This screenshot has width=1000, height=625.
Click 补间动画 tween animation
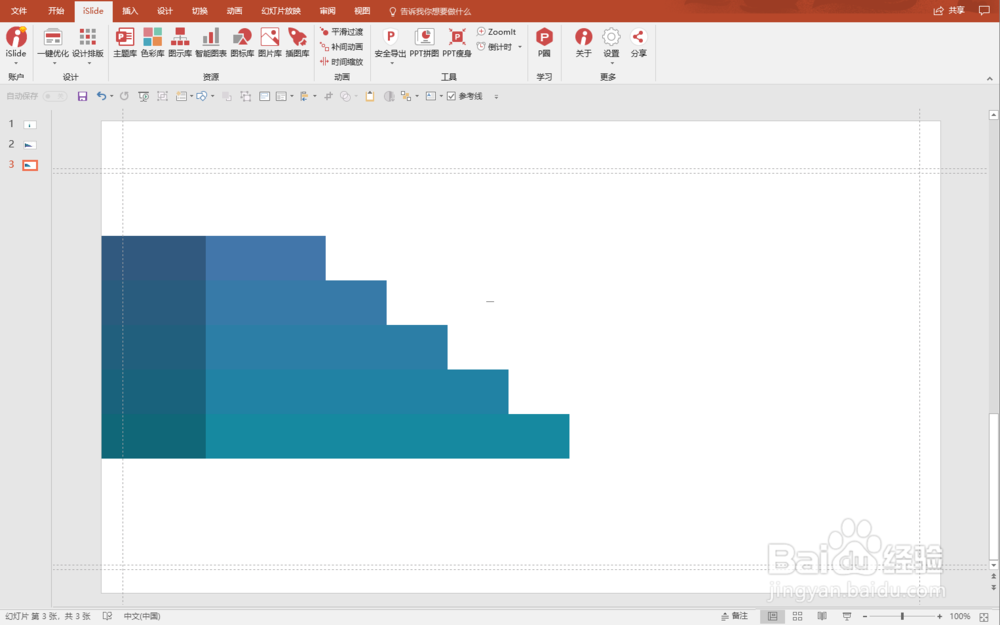coord(341,47)
